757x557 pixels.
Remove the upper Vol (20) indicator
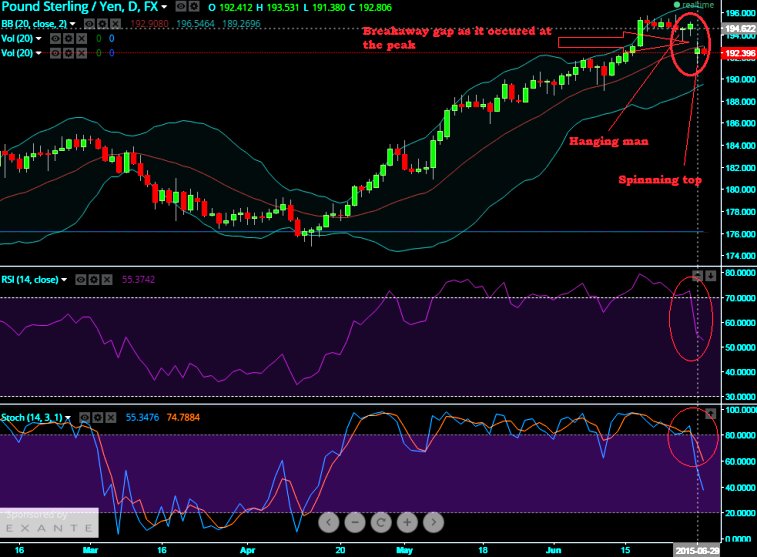coord(81,39)
